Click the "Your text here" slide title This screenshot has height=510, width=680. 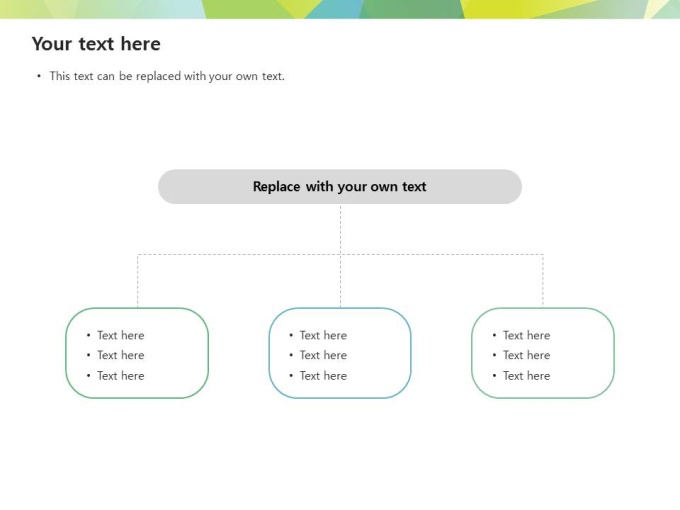click(x=96, y=44)
